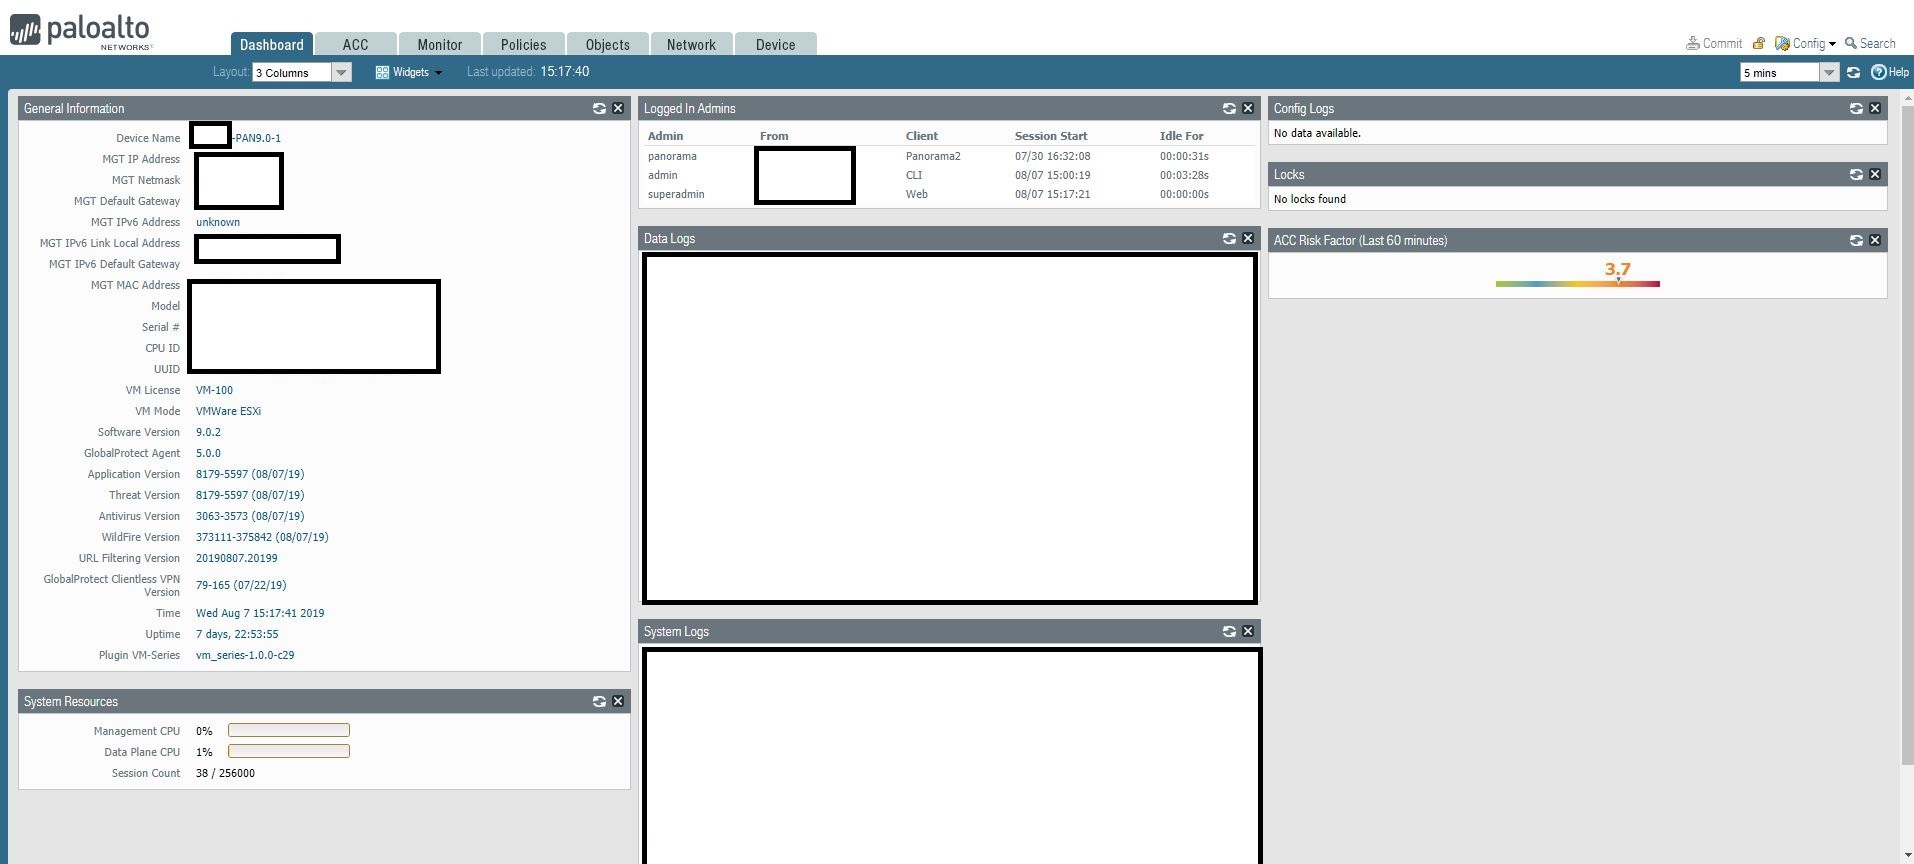The image size is (1914, 864).
Task: Click the config lock icon beside Commit
Action: pos(1758,43)
